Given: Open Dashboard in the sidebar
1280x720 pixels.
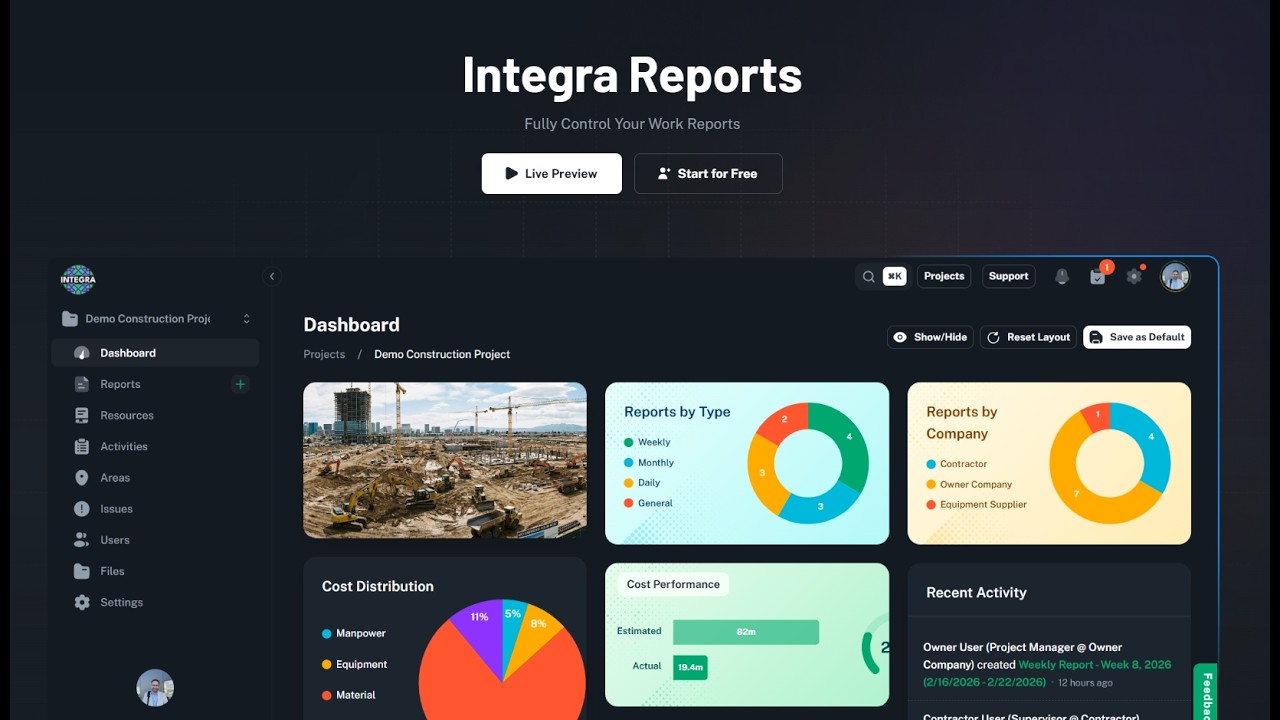Looking at the screenshot, I should pos(156,353).
